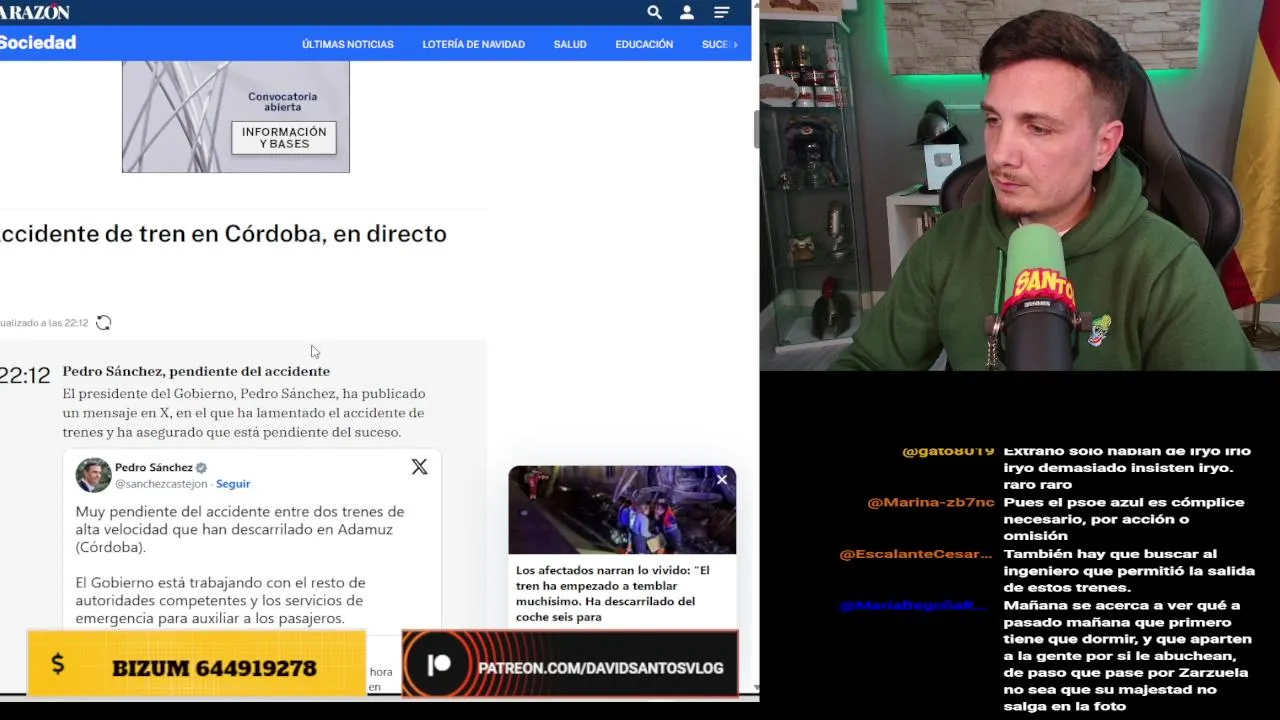The image size is (1280, 720).
Task: Click chat username @EscalanteCesar
Action: click(916, 554)
